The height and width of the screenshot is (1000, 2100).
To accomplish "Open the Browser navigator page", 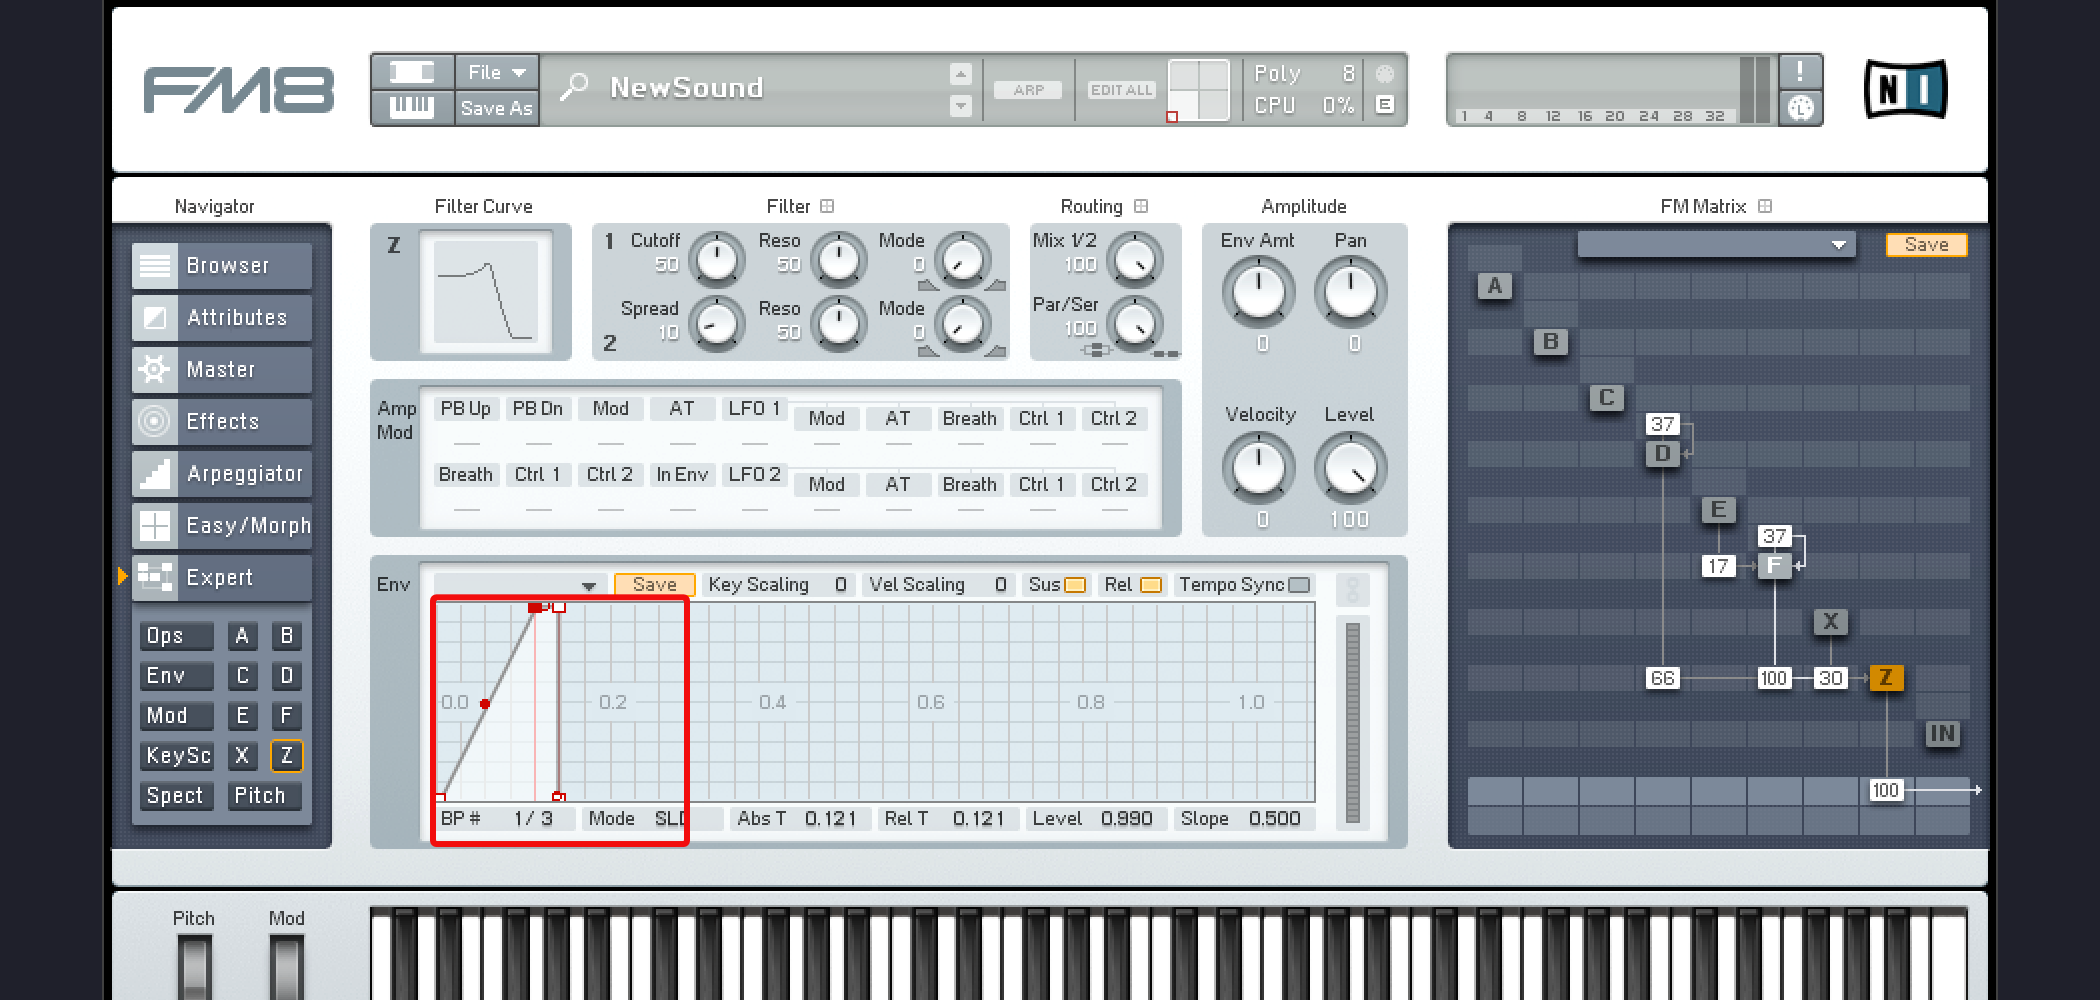I will pos(222,265).
